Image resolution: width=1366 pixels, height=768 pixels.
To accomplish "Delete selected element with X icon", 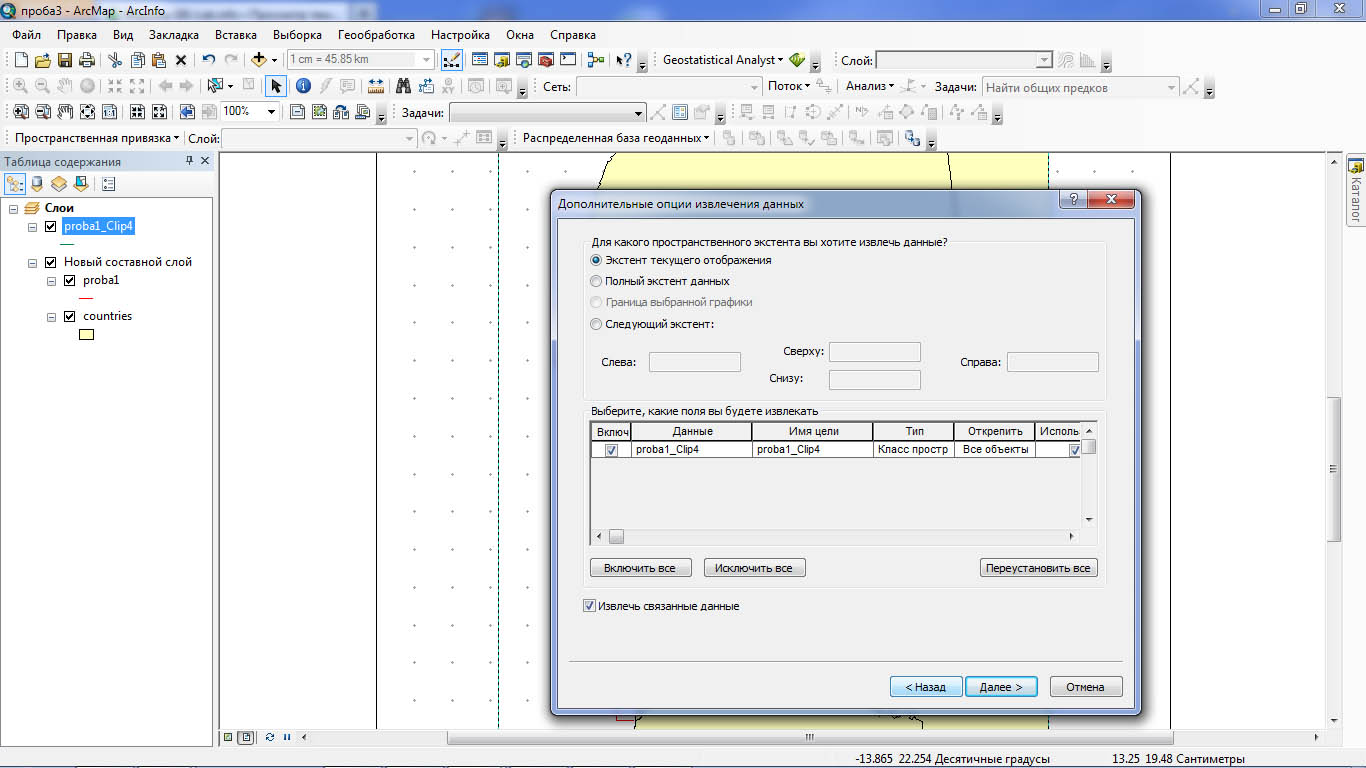I will [x=181, y=60].
